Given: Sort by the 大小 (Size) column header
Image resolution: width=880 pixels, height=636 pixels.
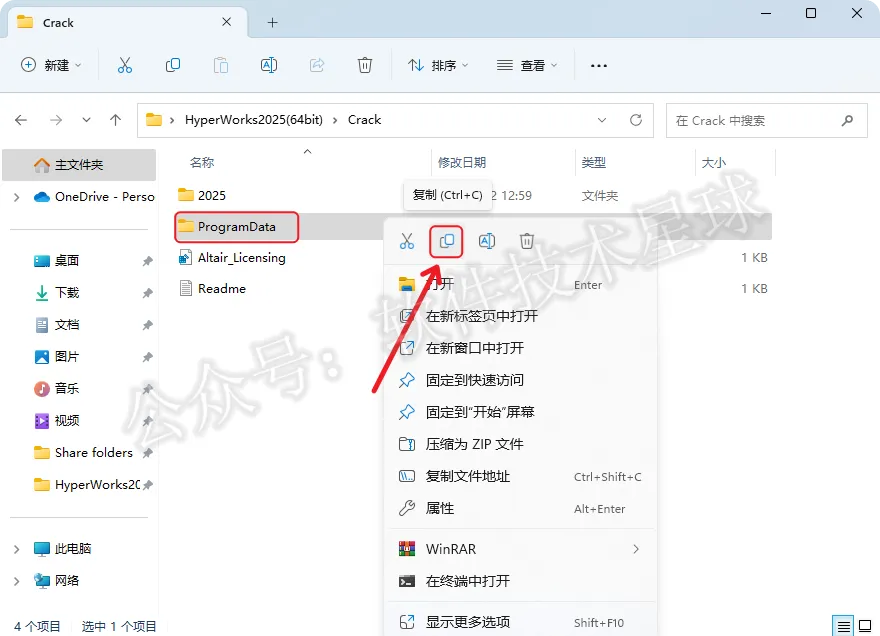Looking at the screenshot, I should (x=713, y=163).
